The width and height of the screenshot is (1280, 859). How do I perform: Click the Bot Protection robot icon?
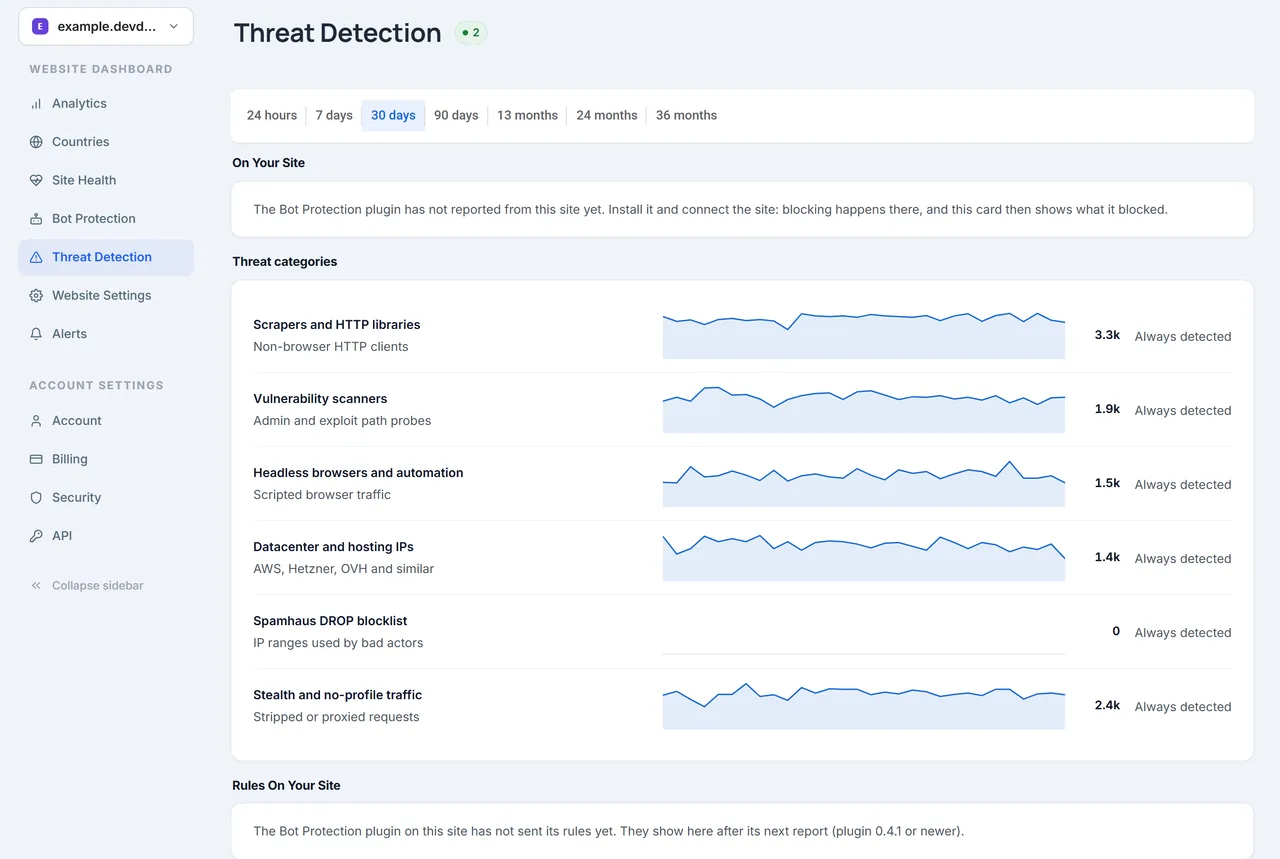coord(36,219)
